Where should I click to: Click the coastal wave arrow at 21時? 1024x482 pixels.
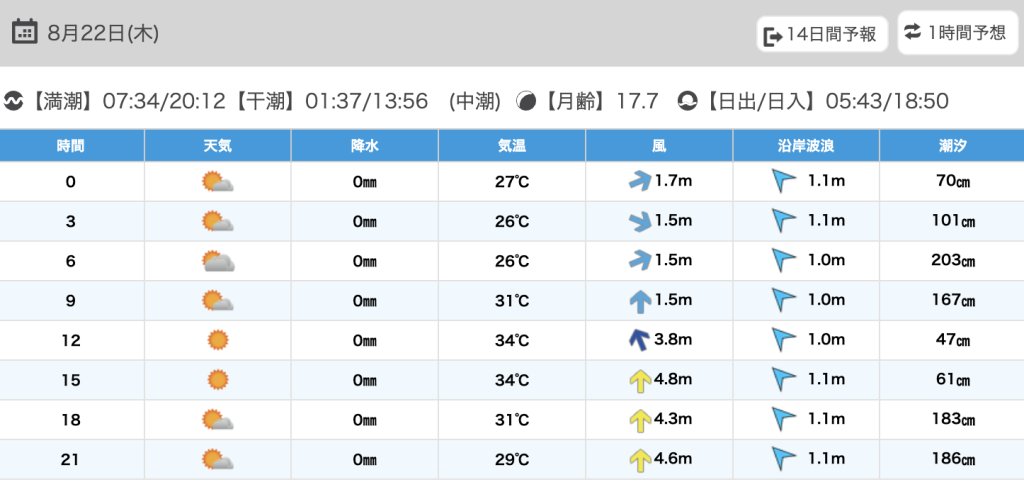[x=783, y=459]
